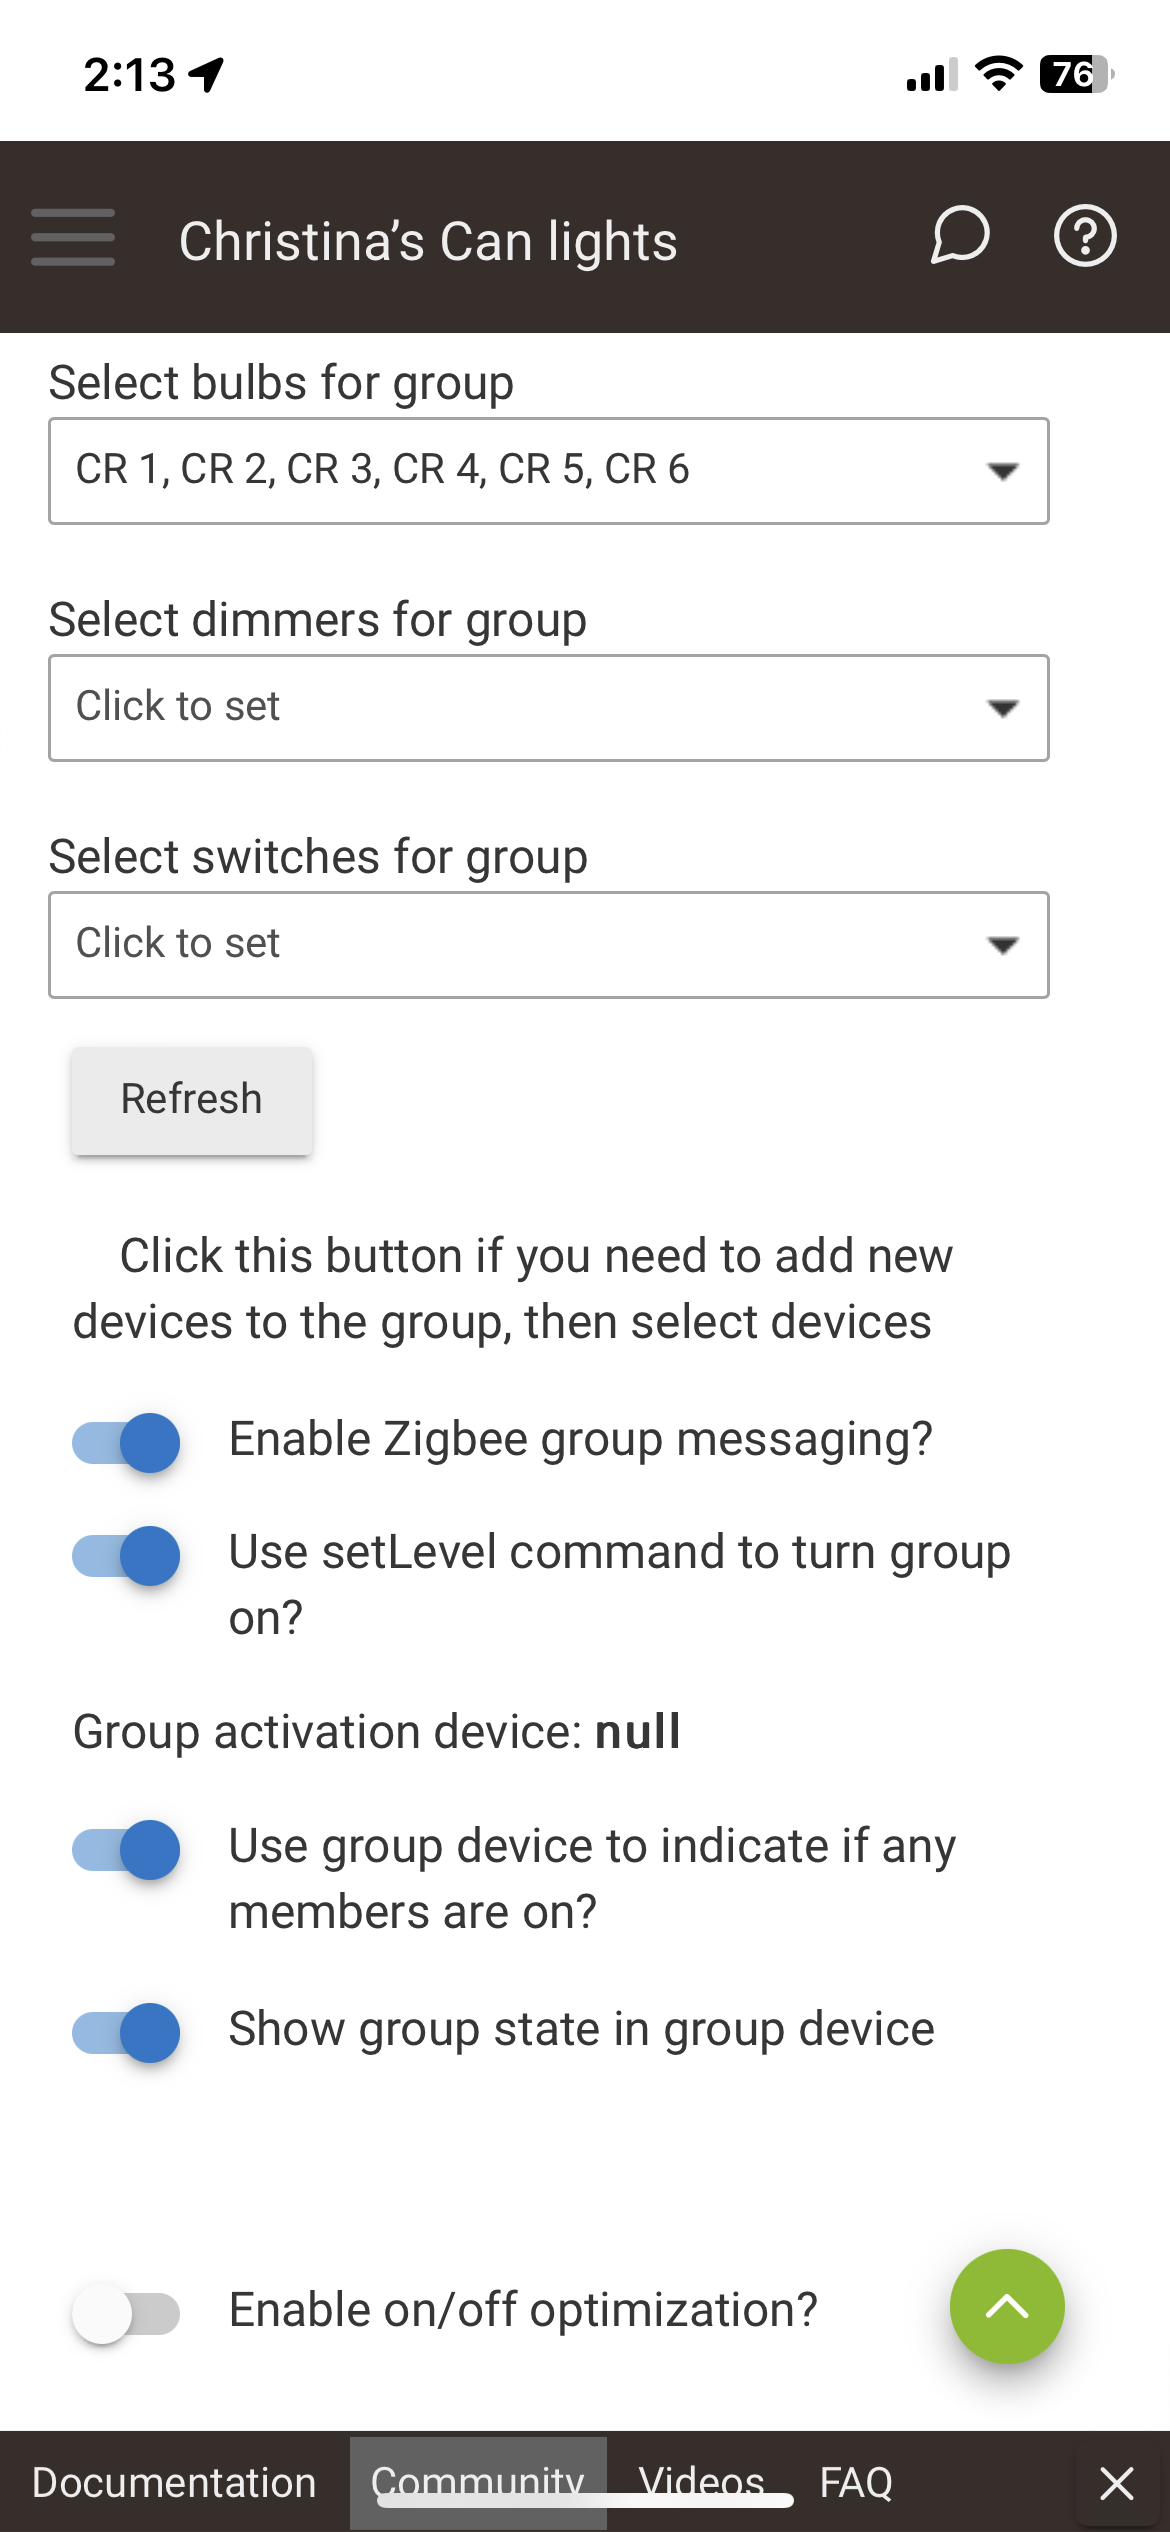This screenshot has height=2532, width=1170.
Task: Tap the cellular signal bars icon
Action: tap(931, 75)
